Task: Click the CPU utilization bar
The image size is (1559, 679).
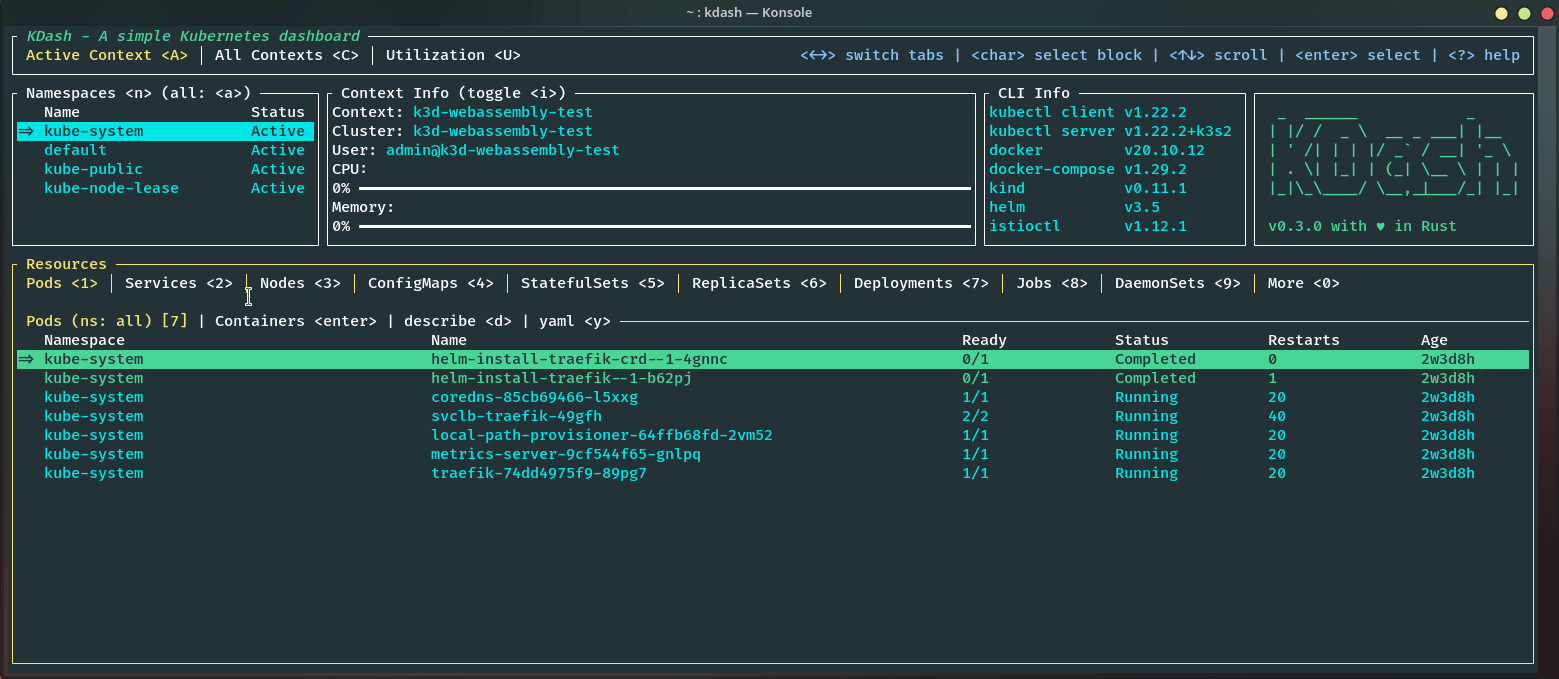Action: 664,188
